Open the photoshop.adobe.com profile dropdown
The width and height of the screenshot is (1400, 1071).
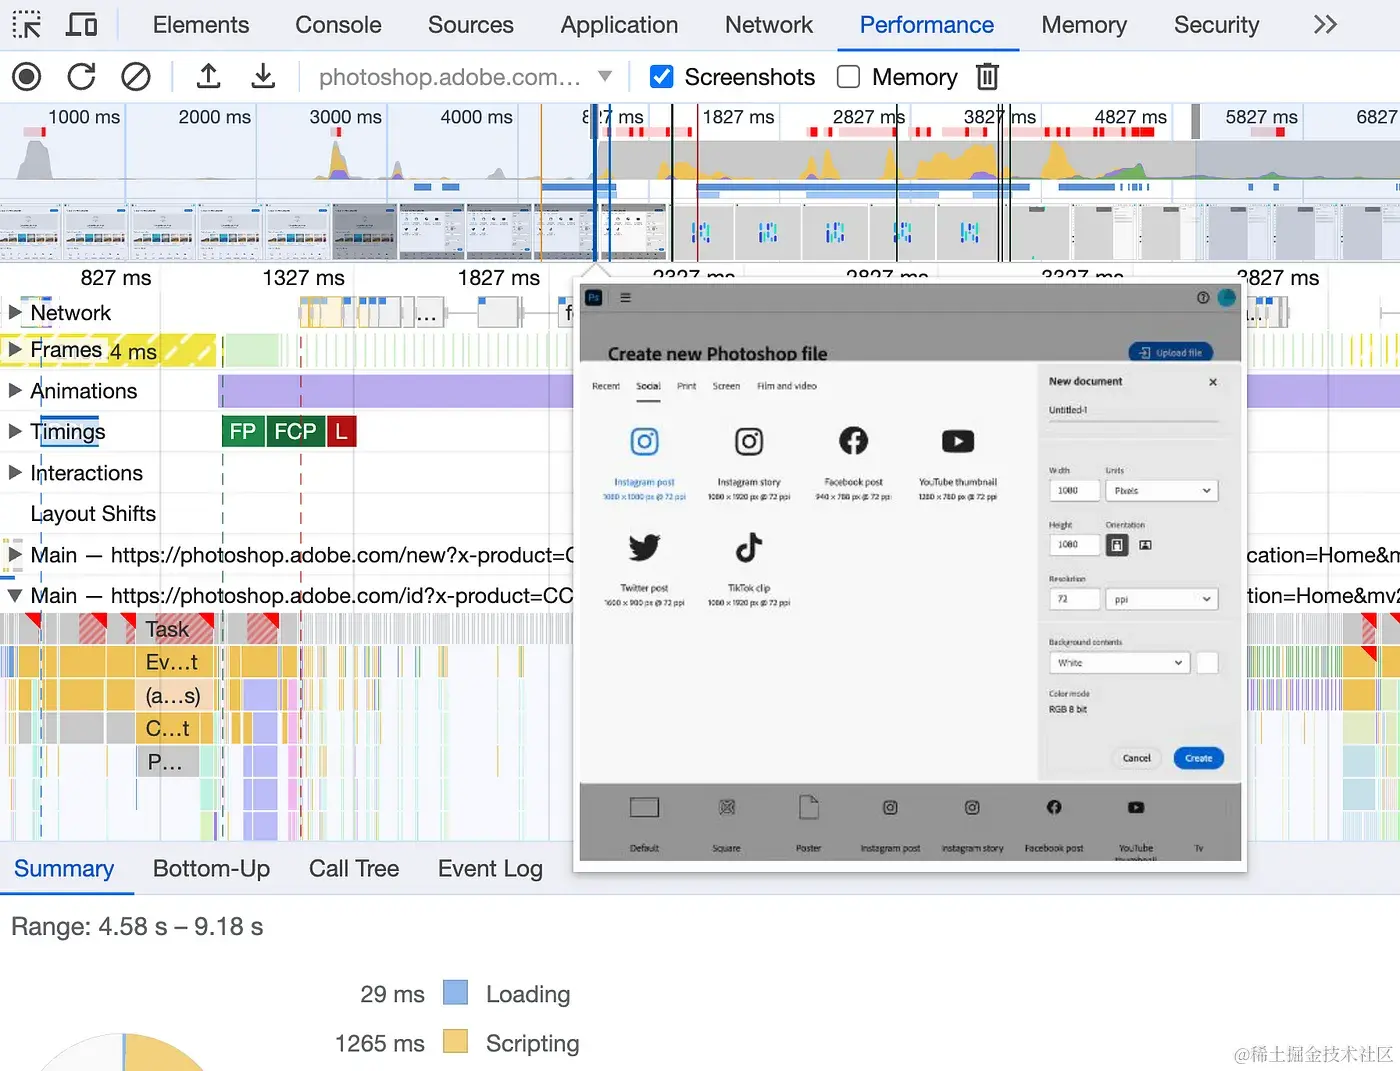coord(465,77)
